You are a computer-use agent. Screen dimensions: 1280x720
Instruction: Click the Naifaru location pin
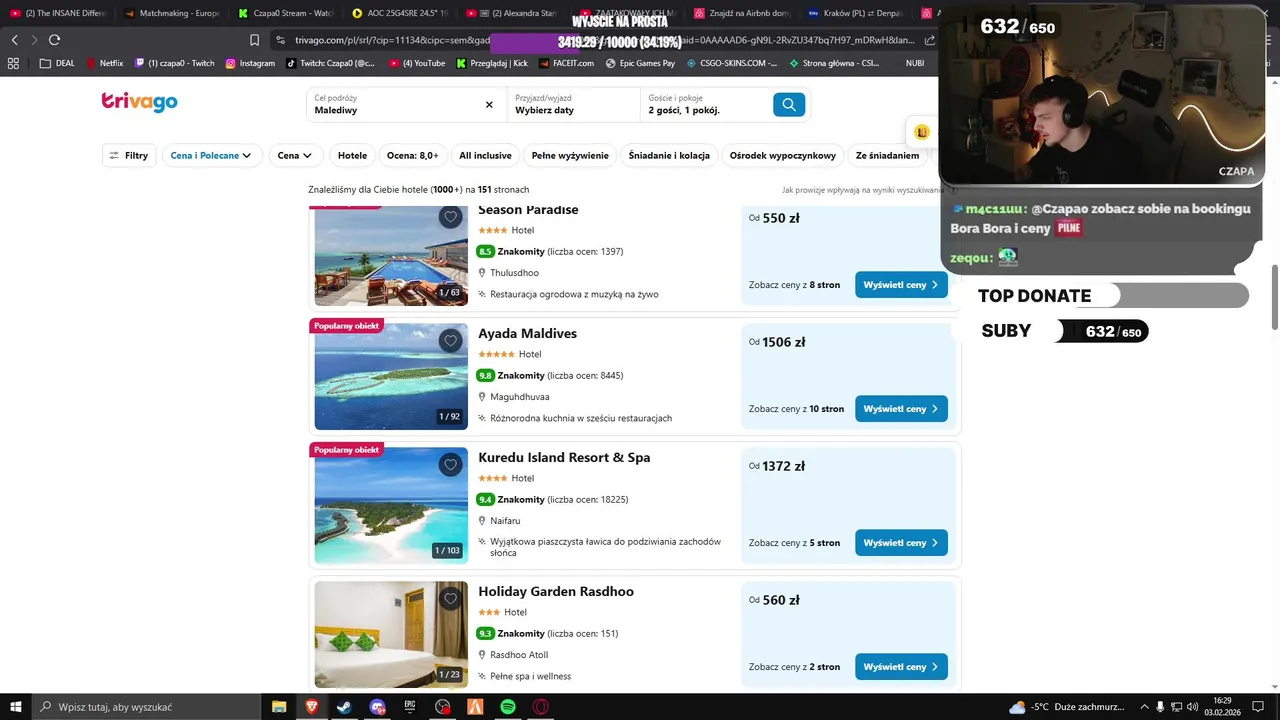coord(482,521)
